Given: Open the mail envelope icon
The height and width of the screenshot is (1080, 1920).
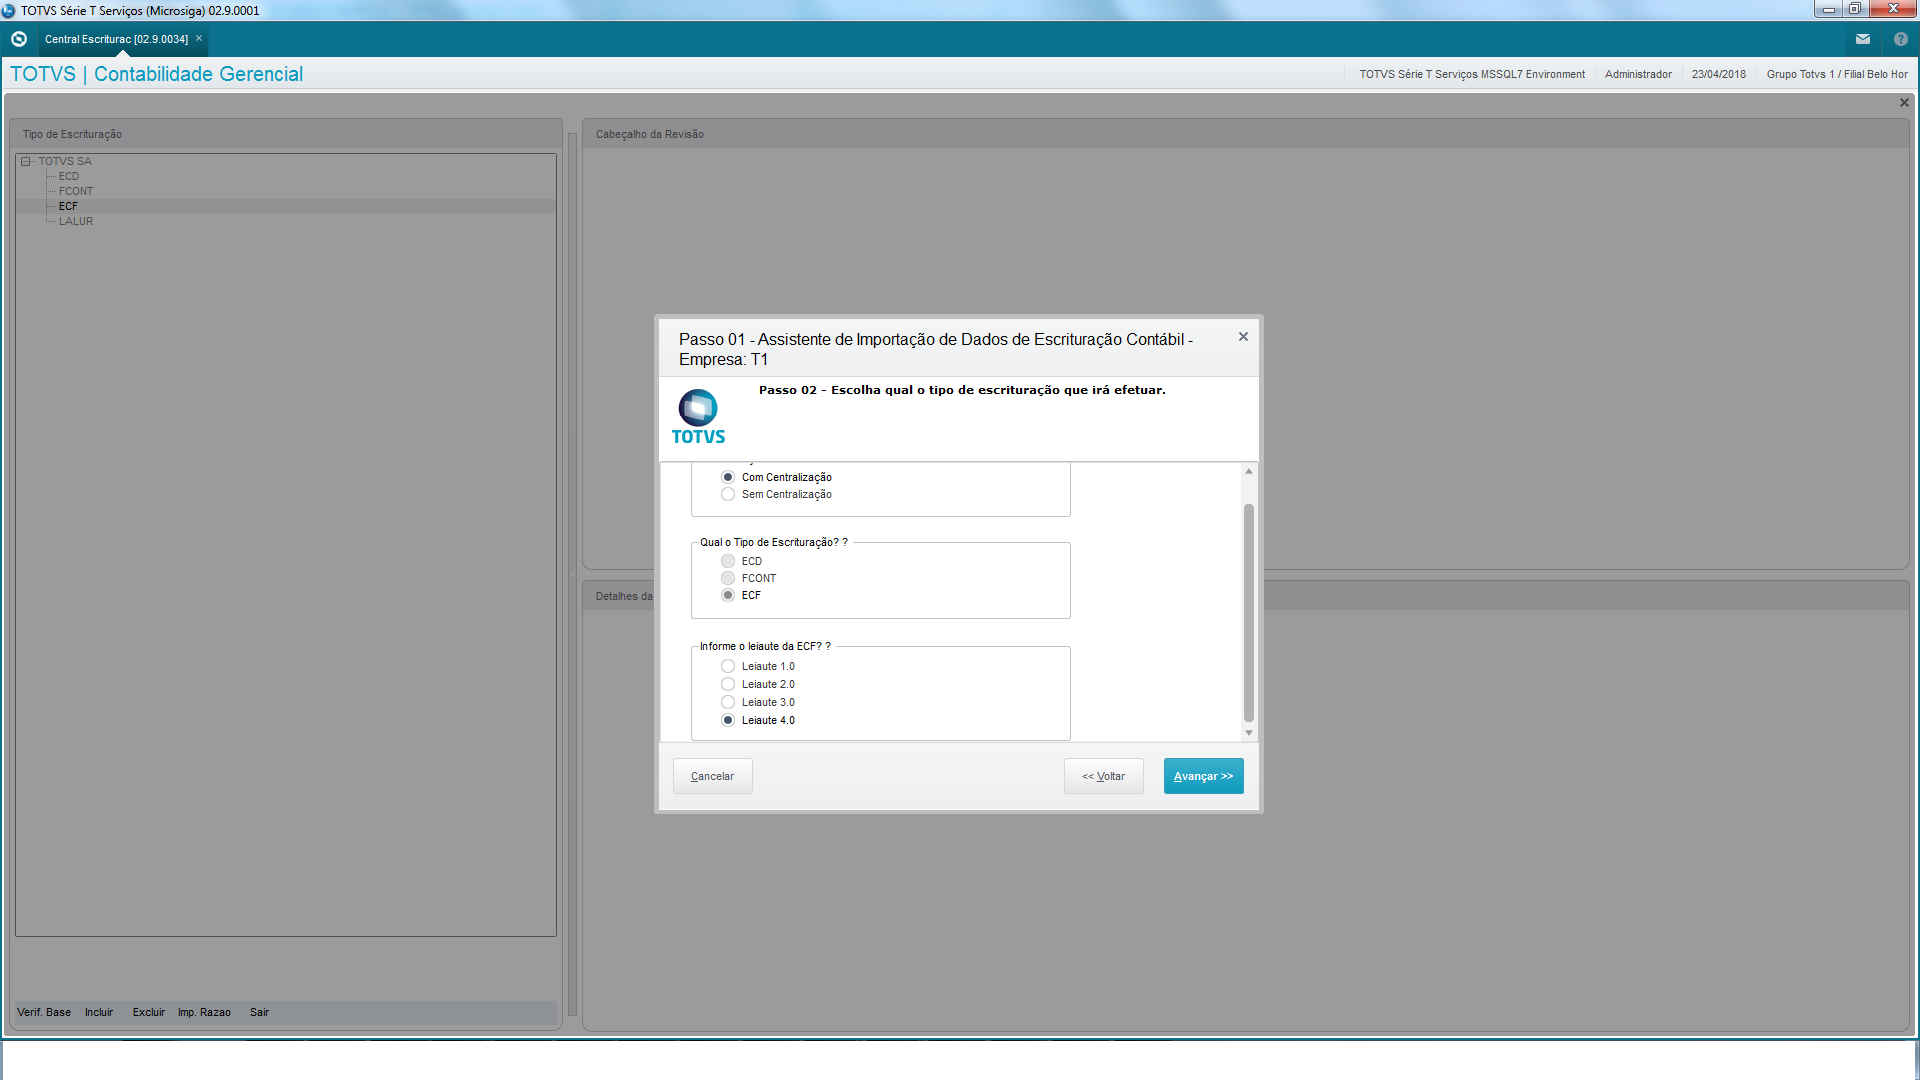Looking at the screenshot, I should pyautogui.click(x=1862, y=39).
